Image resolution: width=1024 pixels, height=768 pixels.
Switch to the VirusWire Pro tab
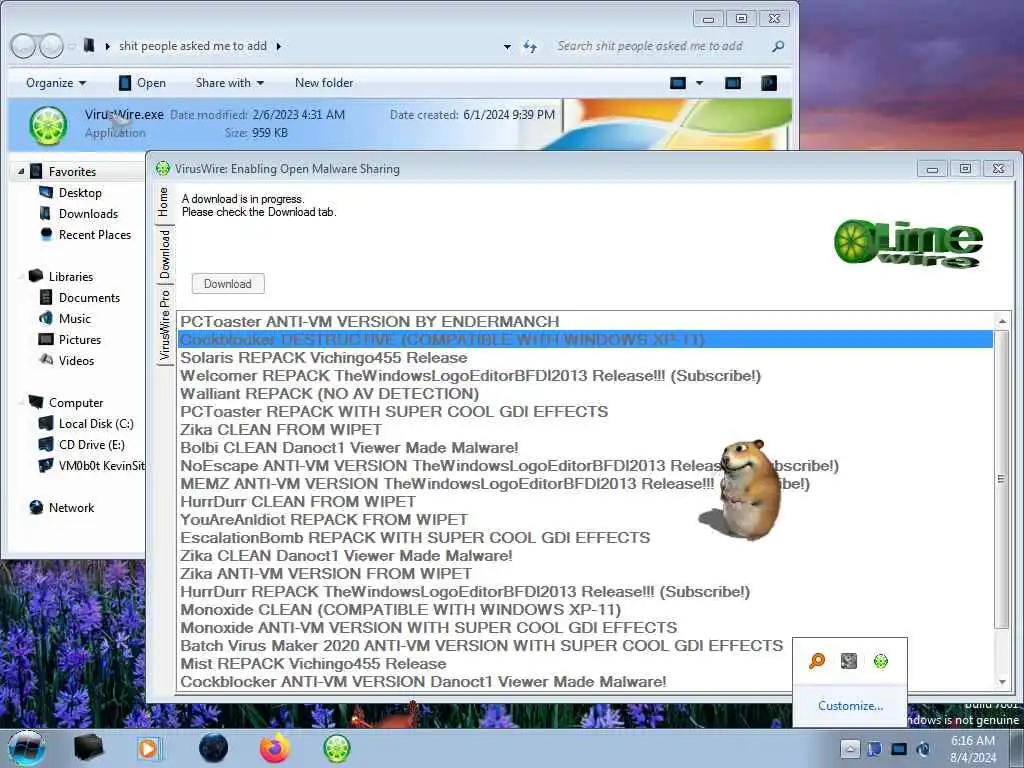tap(165, 325)
